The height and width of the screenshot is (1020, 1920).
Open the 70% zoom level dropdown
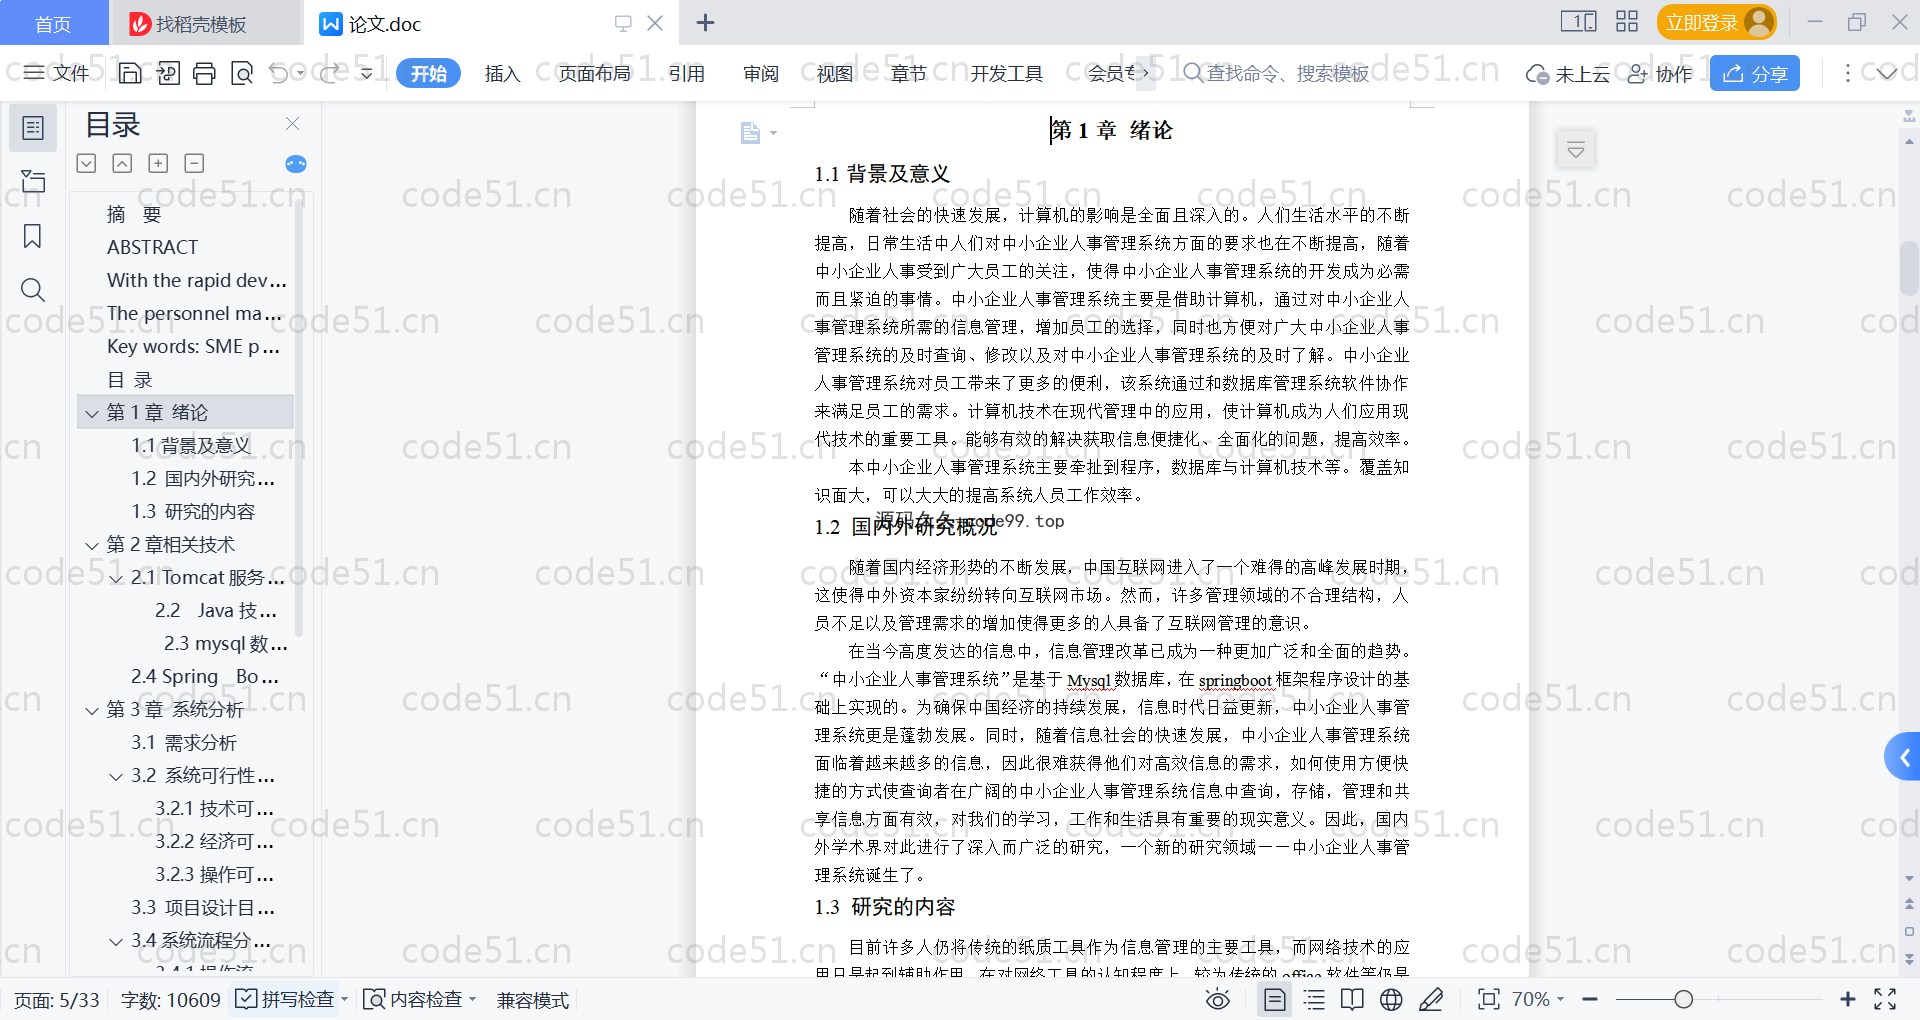click(1538, 999)
